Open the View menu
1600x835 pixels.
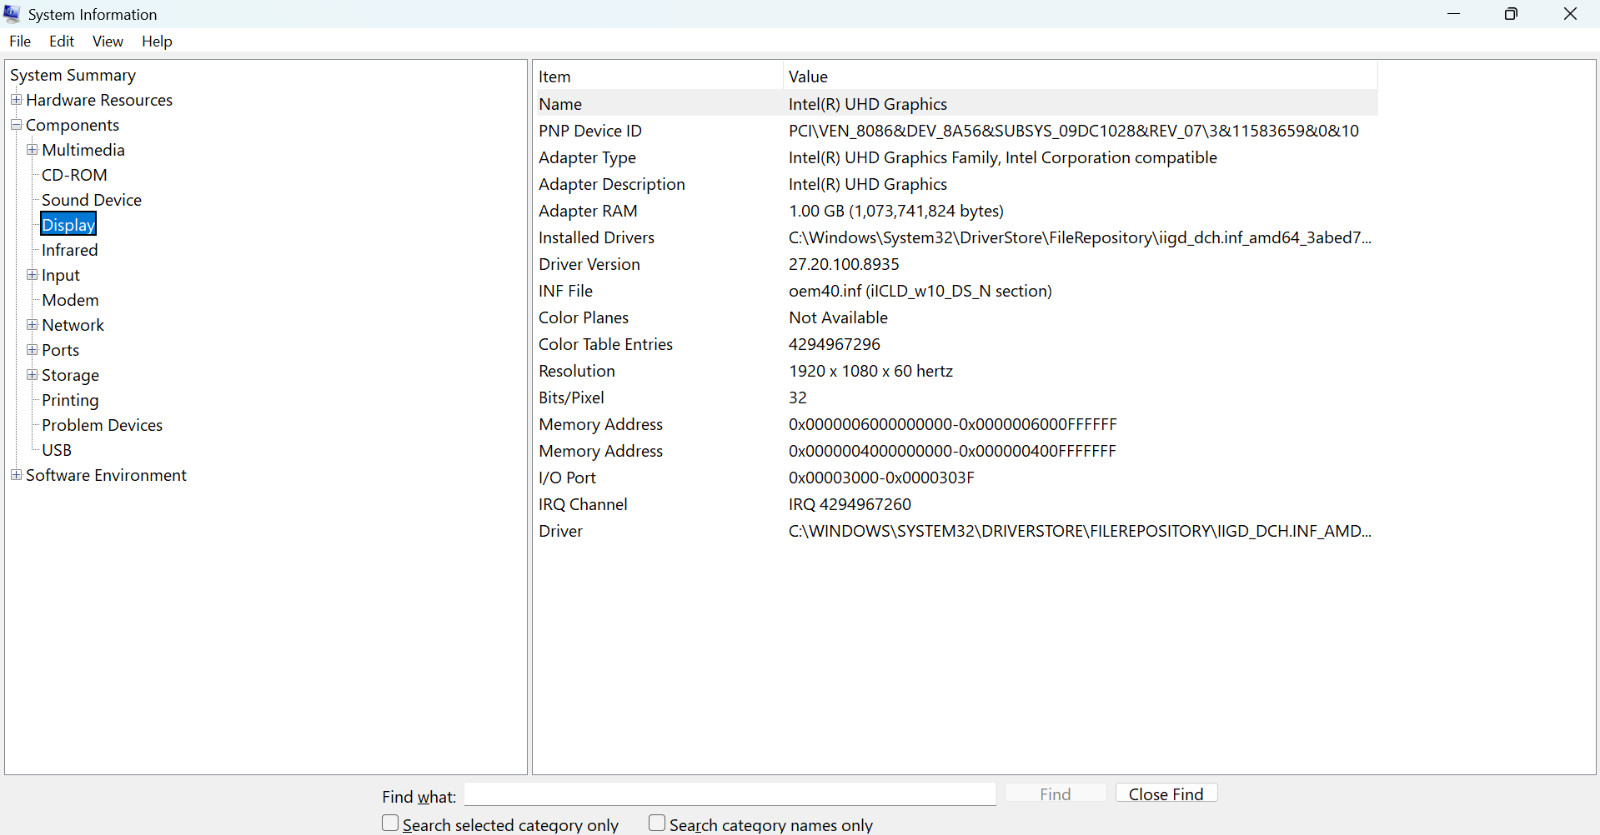pyautogui.click(x=108, y=41)
